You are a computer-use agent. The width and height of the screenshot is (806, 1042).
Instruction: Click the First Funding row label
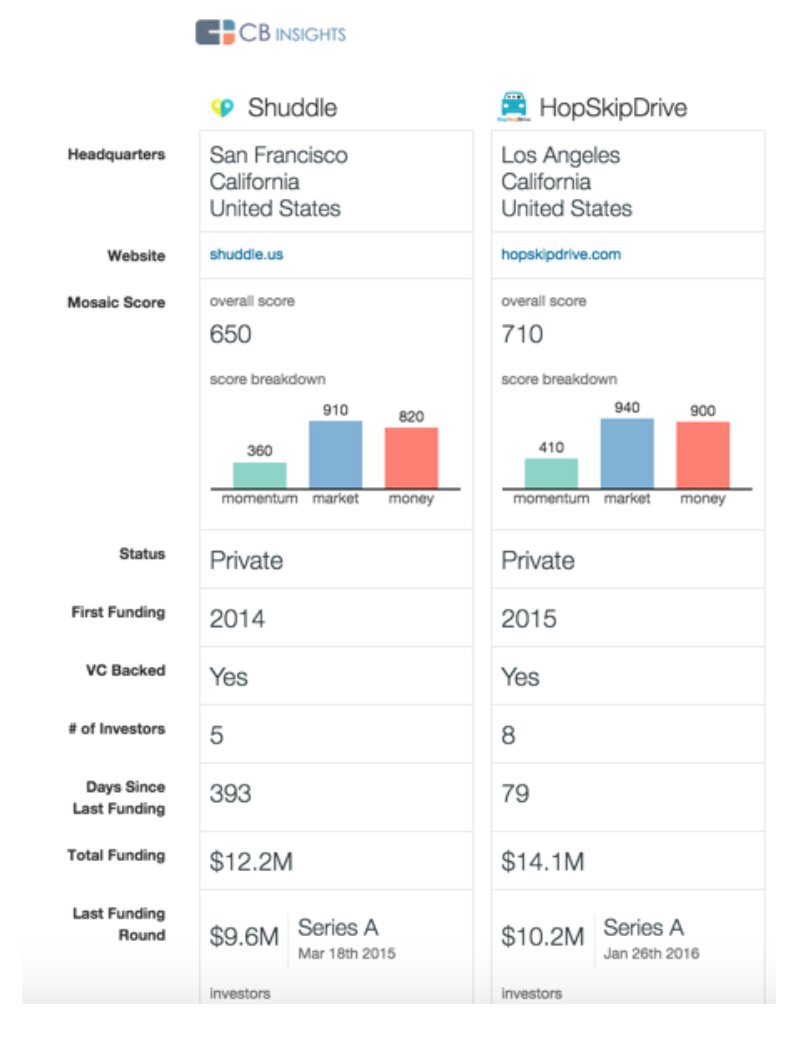[x=118, y=612]
